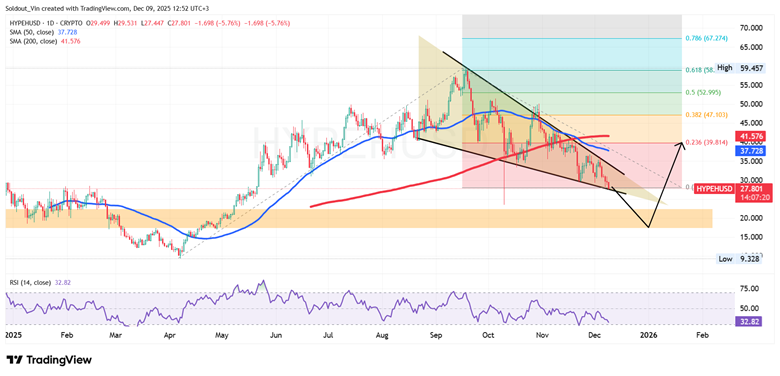Click the 0.786 (67.274) Fibonacci label

pyautogui.click(x=705, y=38)
